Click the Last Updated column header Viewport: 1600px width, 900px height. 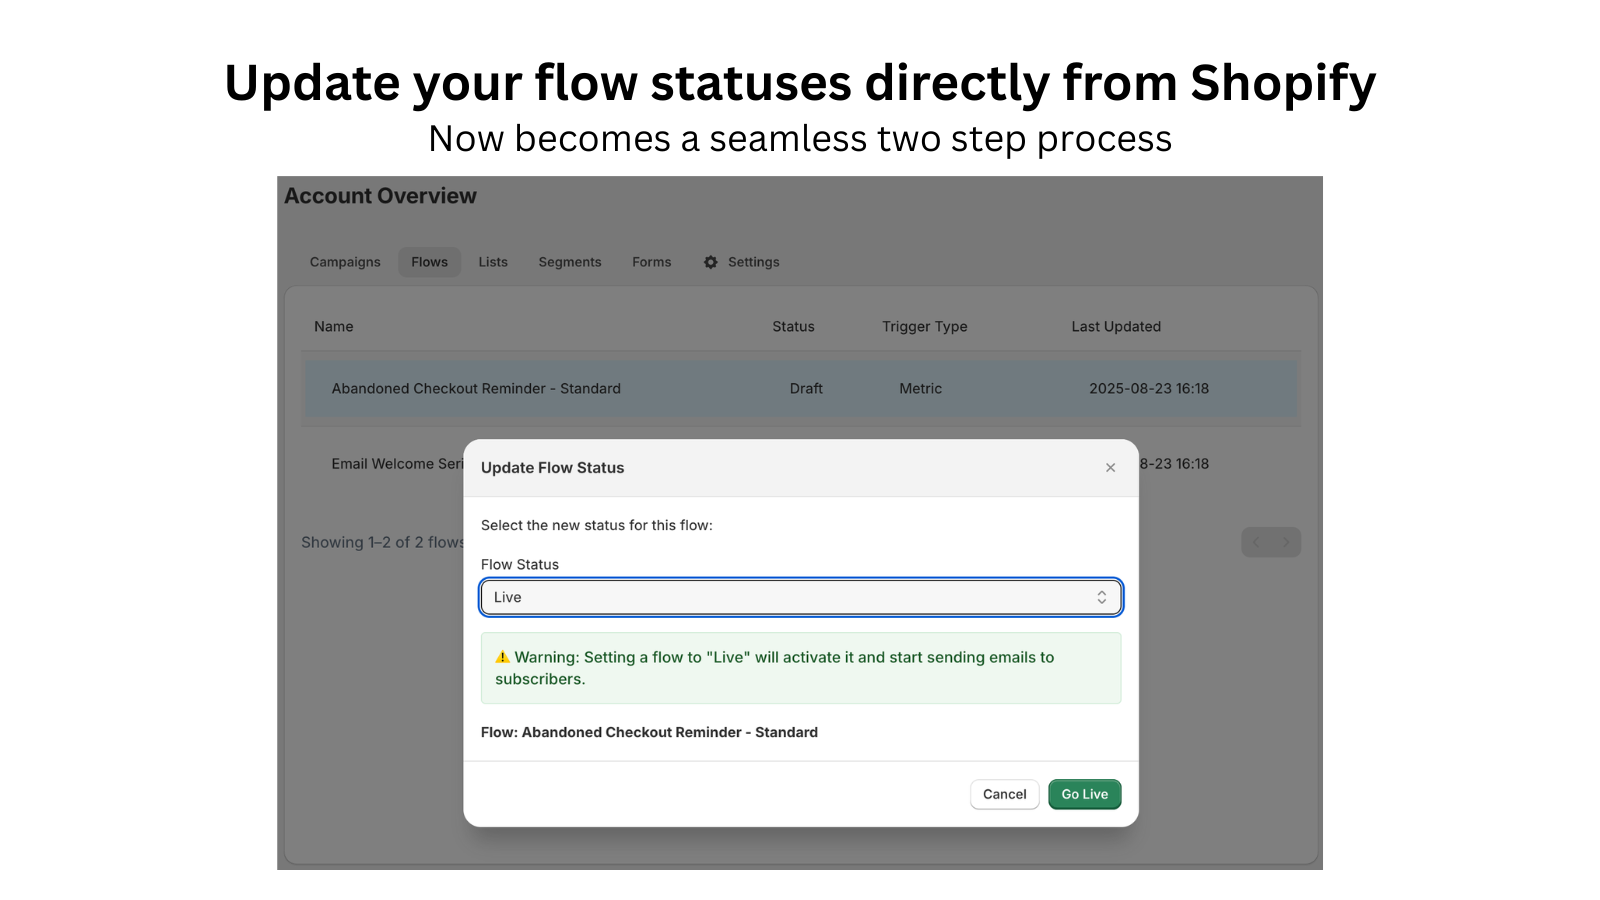coord(1116,327)
